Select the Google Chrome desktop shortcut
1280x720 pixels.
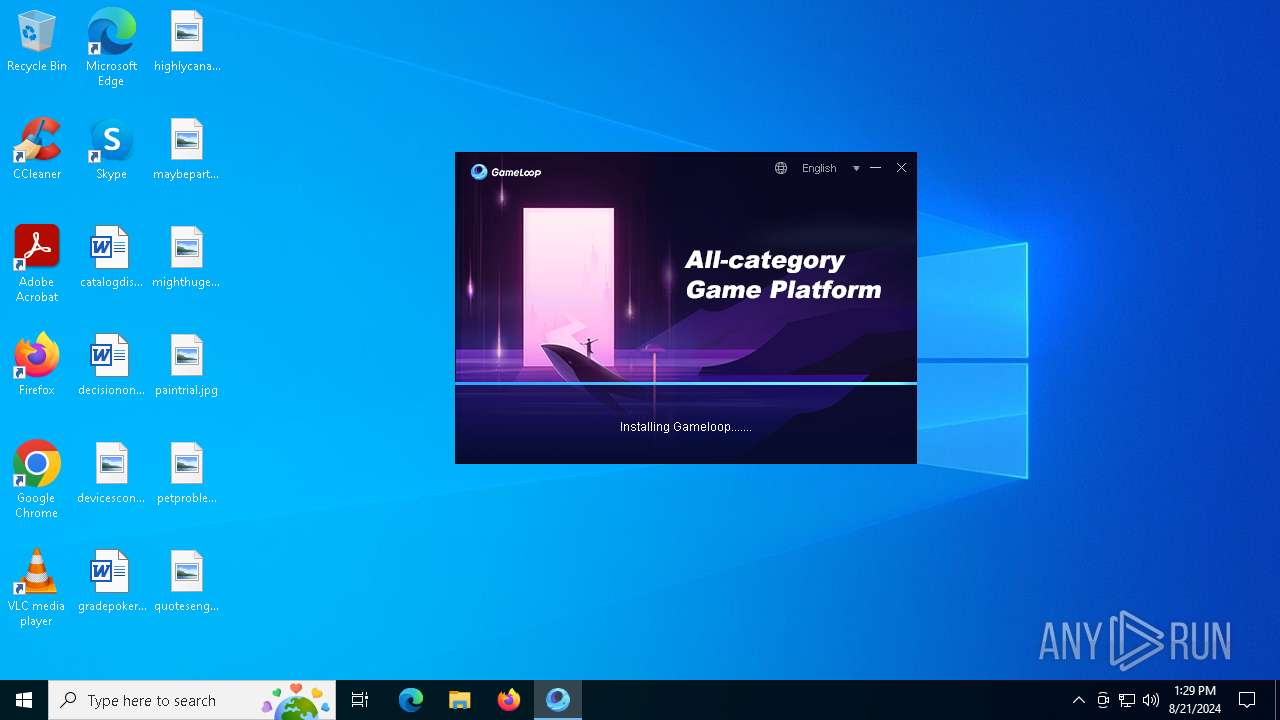(37, 480)
